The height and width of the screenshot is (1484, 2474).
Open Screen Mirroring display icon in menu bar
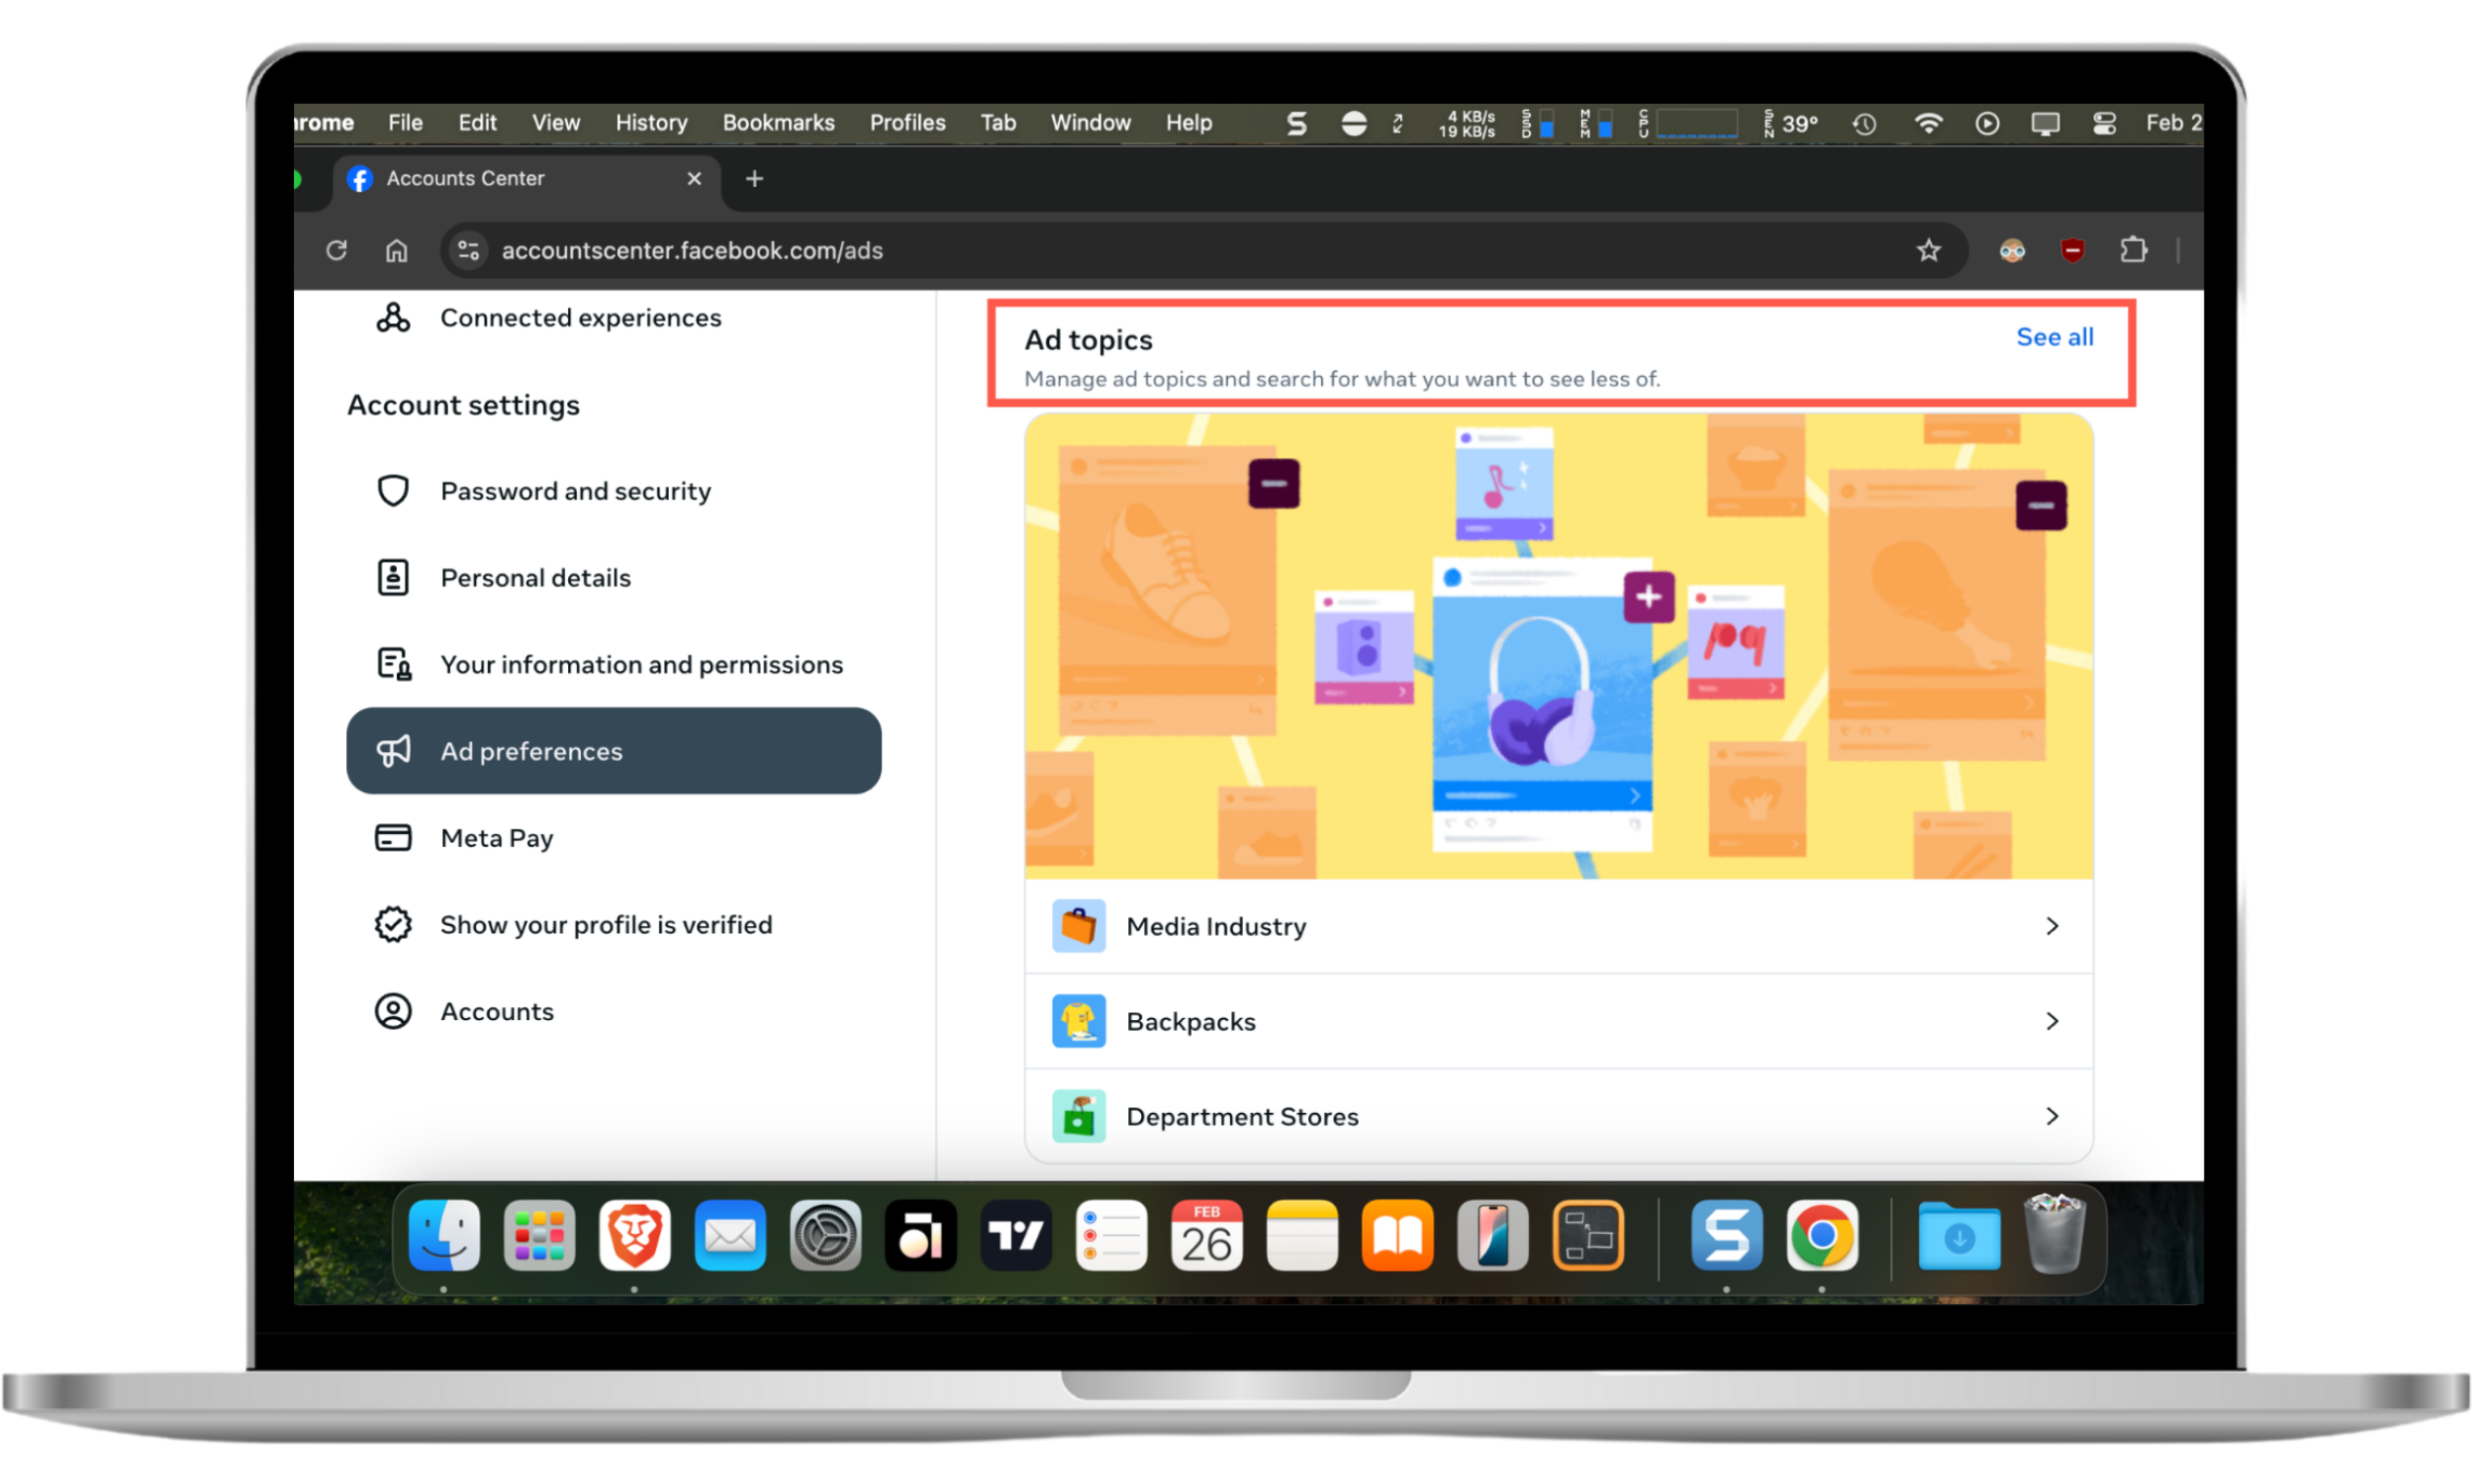click(2045, 123)
